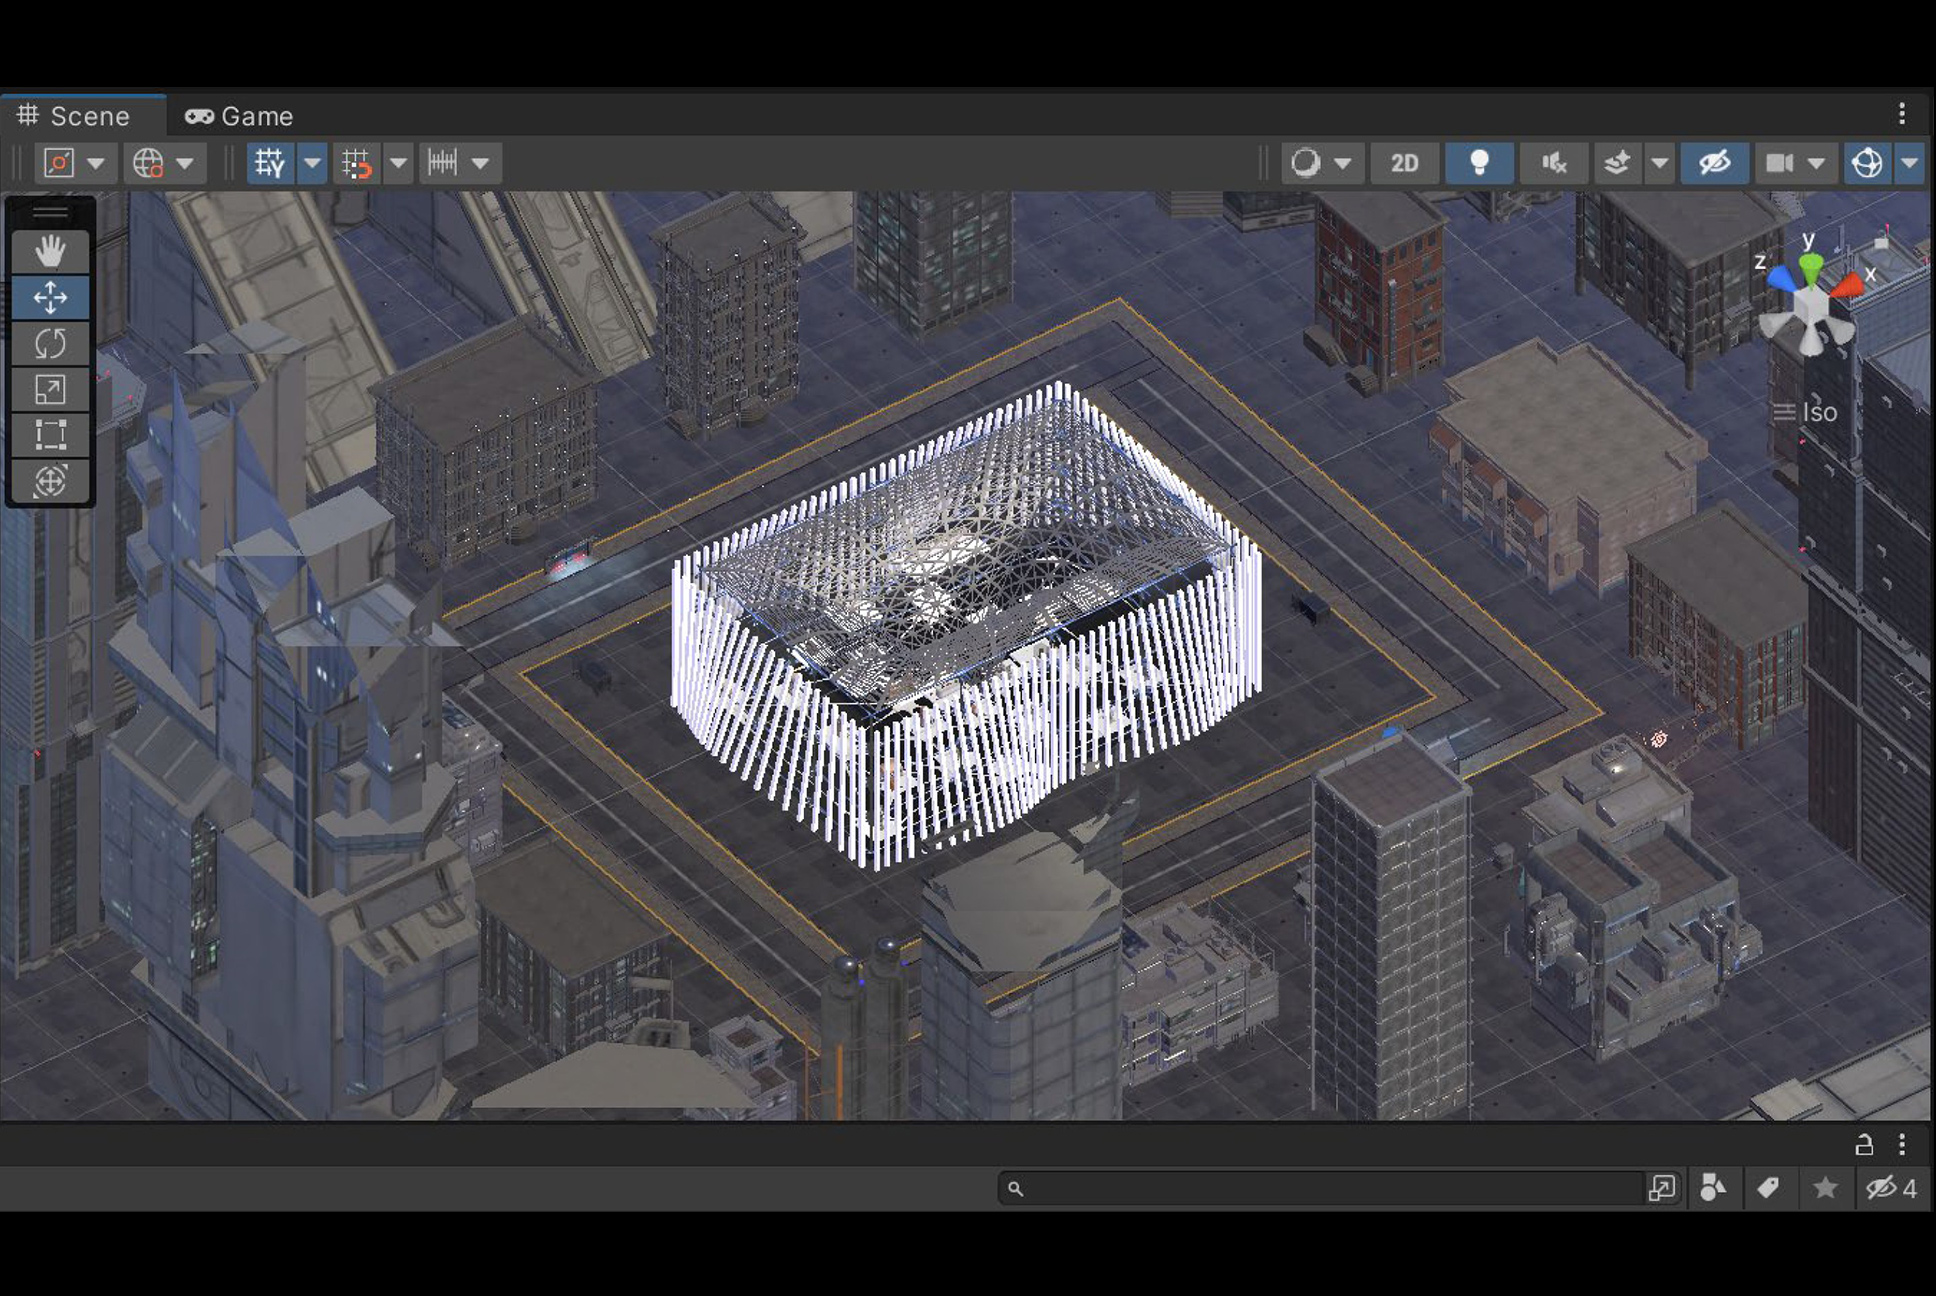Image resolution: width=1936 pixels, height=1296 pixels.
Task: Select the Scale tool
Action: click(x=50, y=389)
